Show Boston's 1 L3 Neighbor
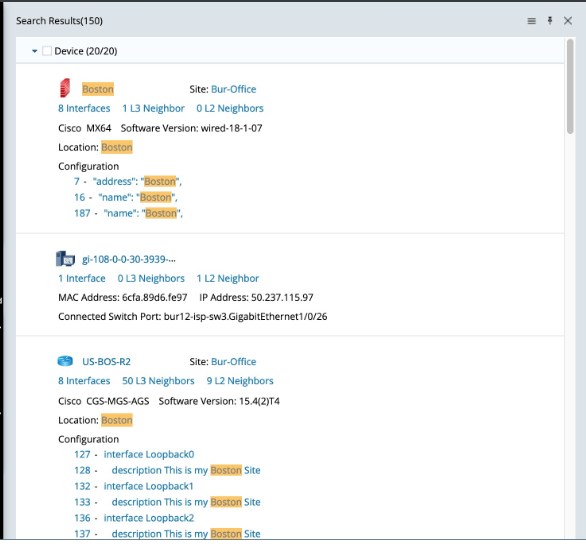This screenshot has width=586, height=547. coord(153,108)
